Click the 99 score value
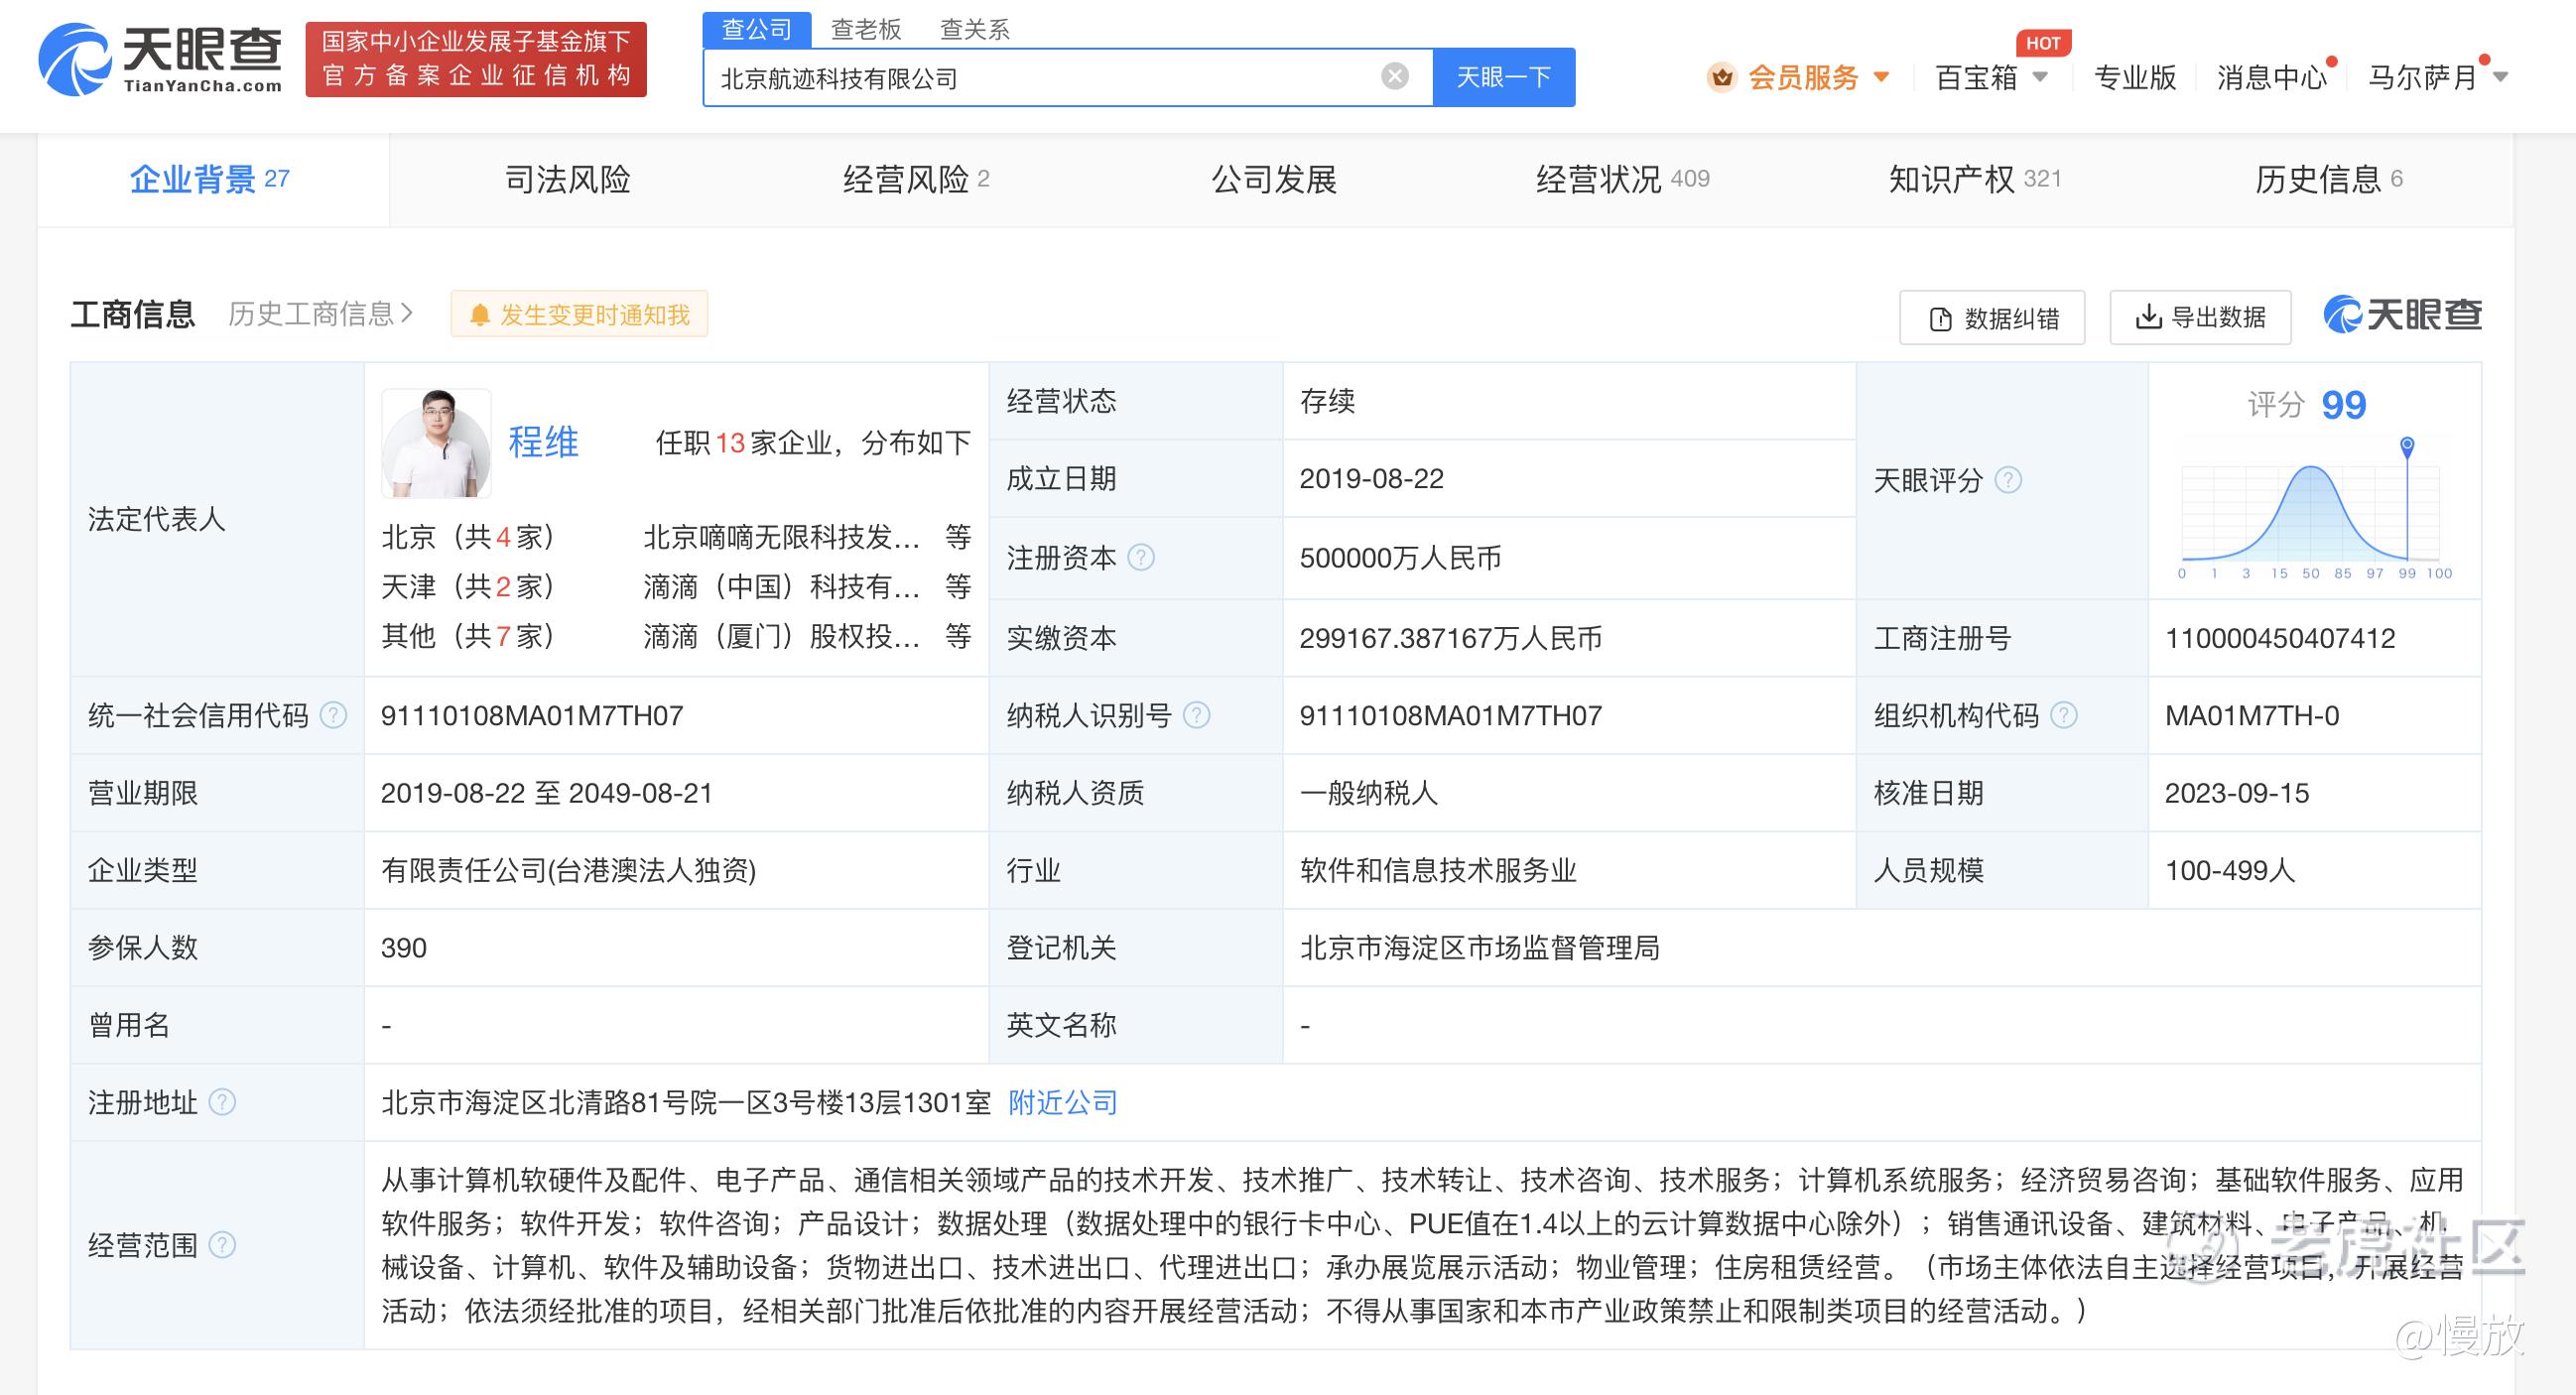The image size is (2576, 1395). tap(2343, 404)
